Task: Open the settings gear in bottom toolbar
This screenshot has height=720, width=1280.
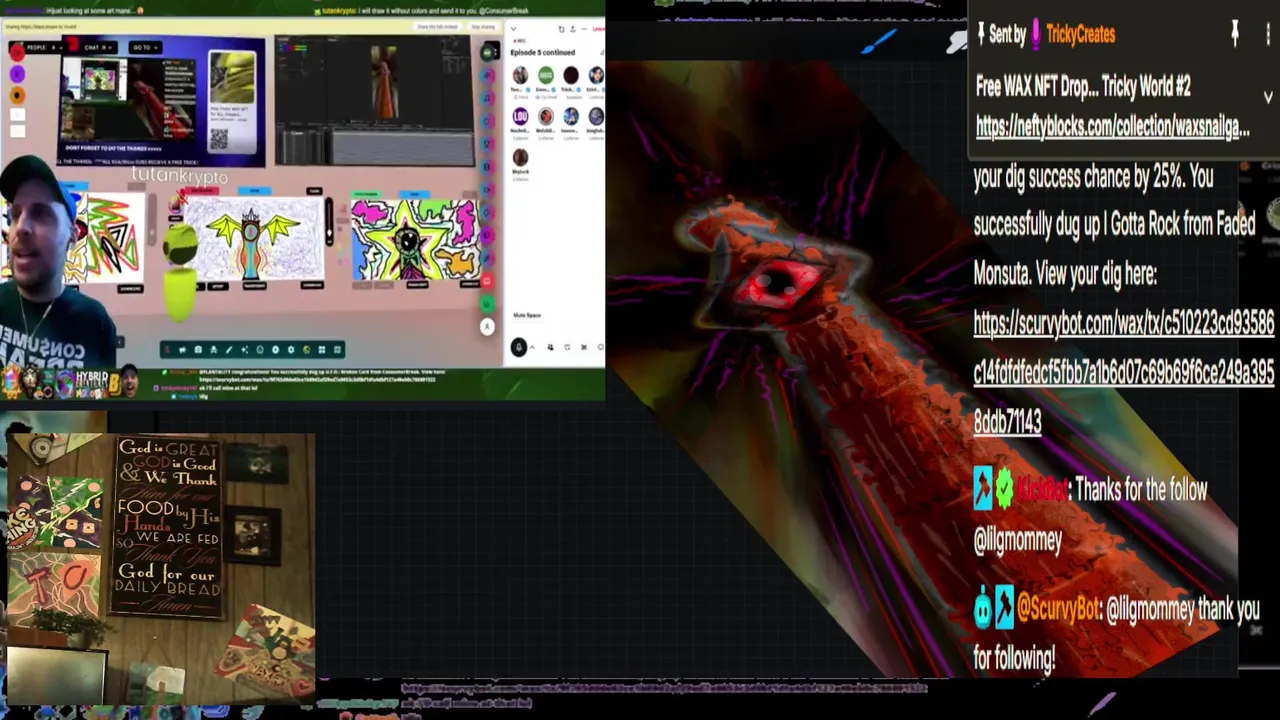Action: (x=291, y=350)
